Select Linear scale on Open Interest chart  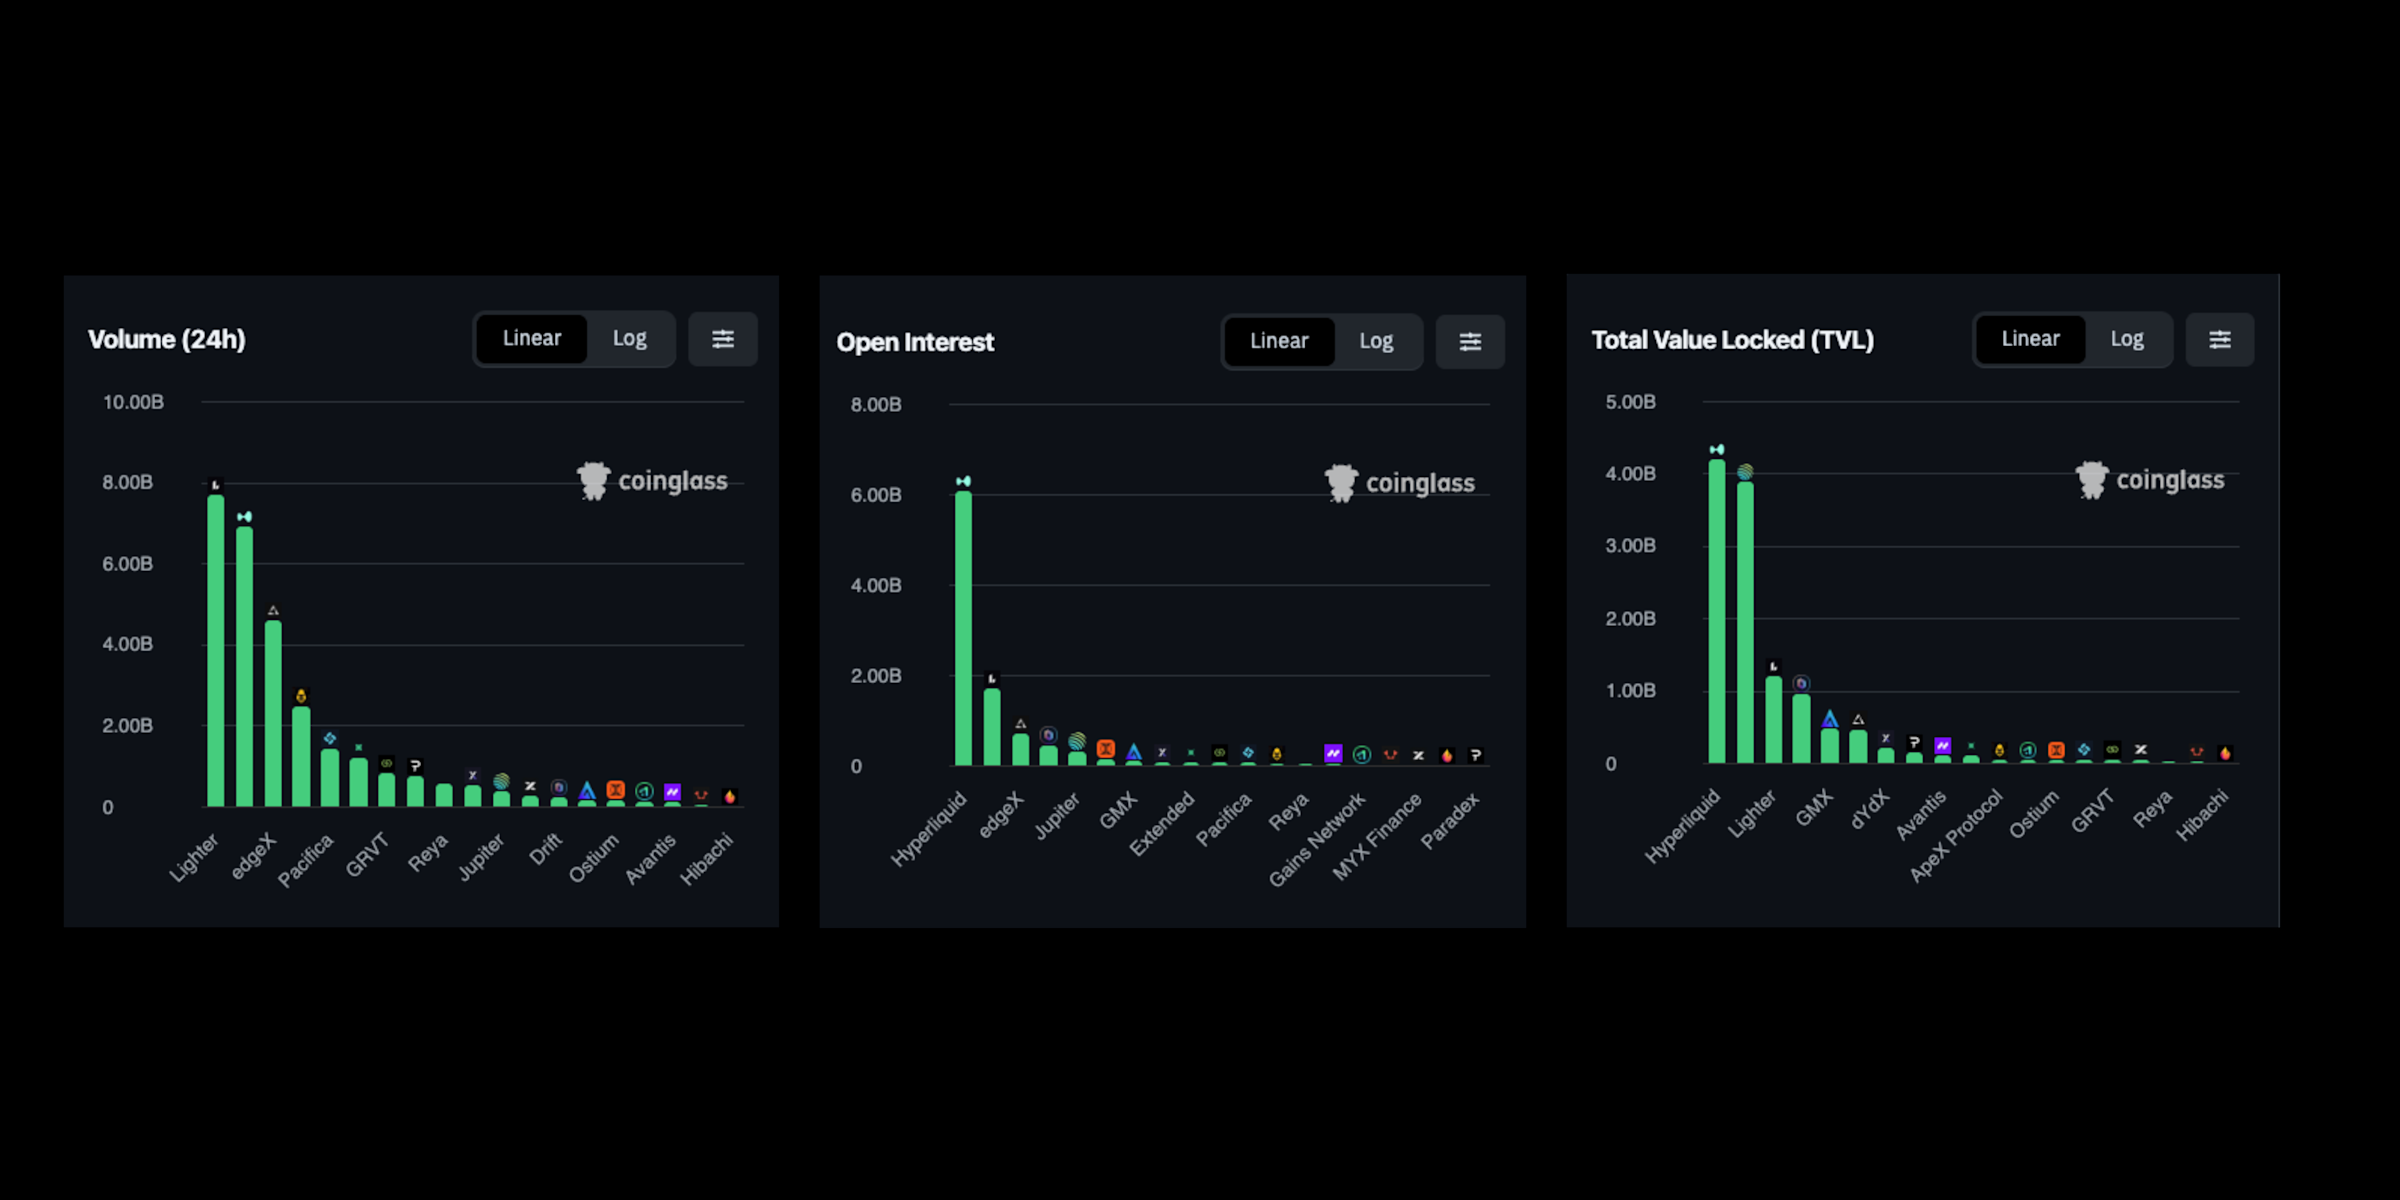tap(1279, 342)
